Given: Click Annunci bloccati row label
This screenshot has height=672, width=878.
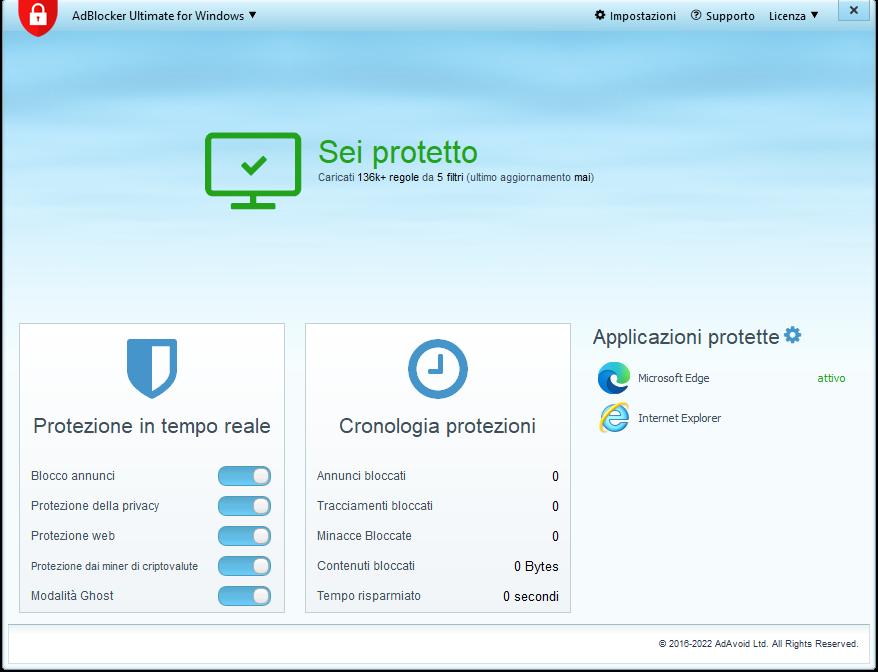Looking at the screenshot, I should (361, 476).
